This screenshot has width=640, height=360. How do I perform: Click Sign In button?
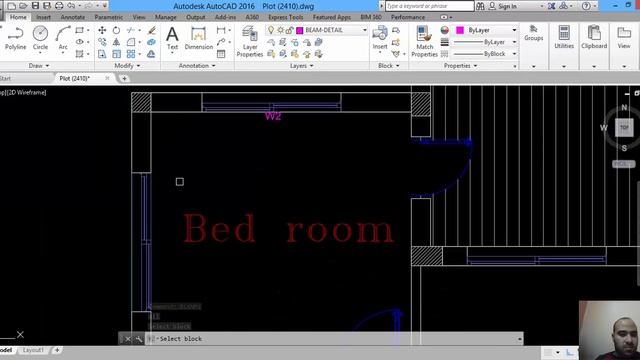click(503, 6)
